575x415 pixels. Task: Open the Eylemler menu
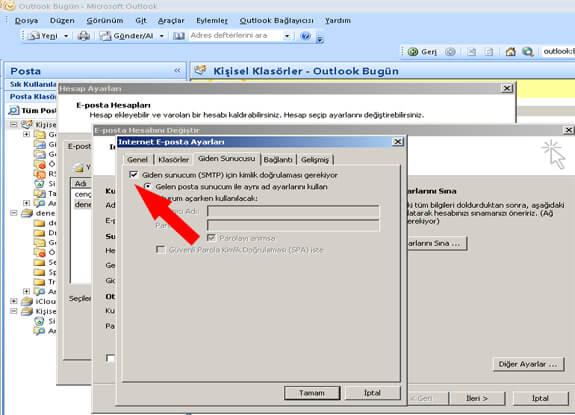click(212, 21)
